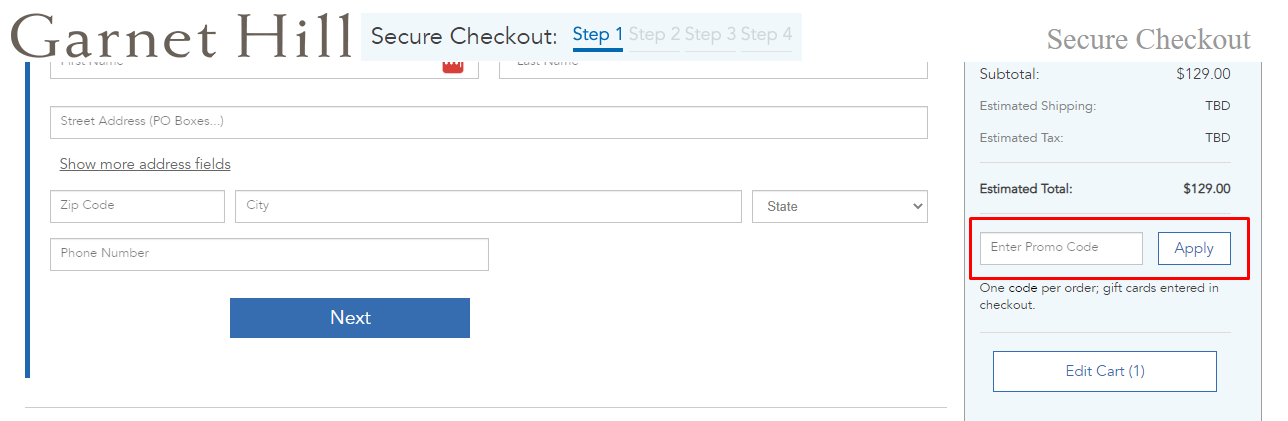Click the First Name field
The height and width of the screenshot is (421, 1288).
click(x=264, y=67)
